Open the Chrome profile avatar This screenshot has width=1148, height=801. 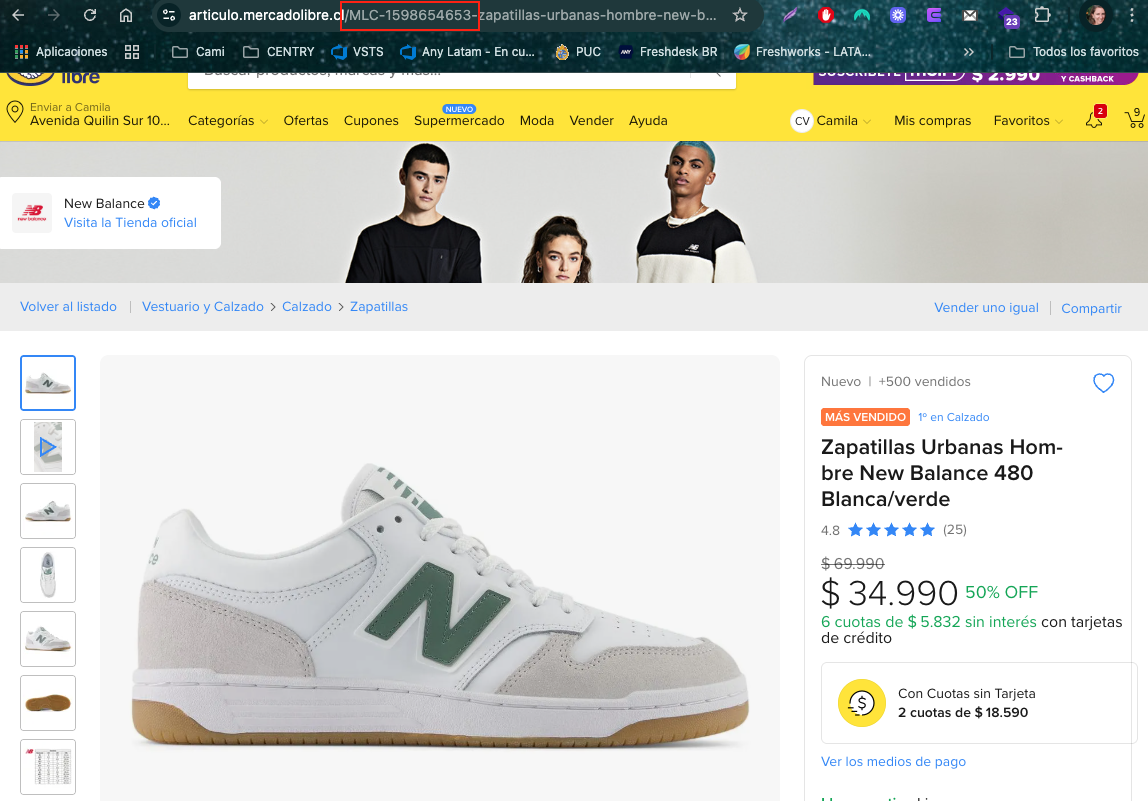(x=1096, y=15)
